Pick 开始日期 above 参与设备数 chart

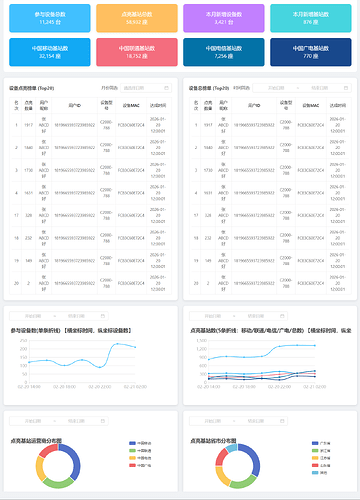click(x=33, y=316)
